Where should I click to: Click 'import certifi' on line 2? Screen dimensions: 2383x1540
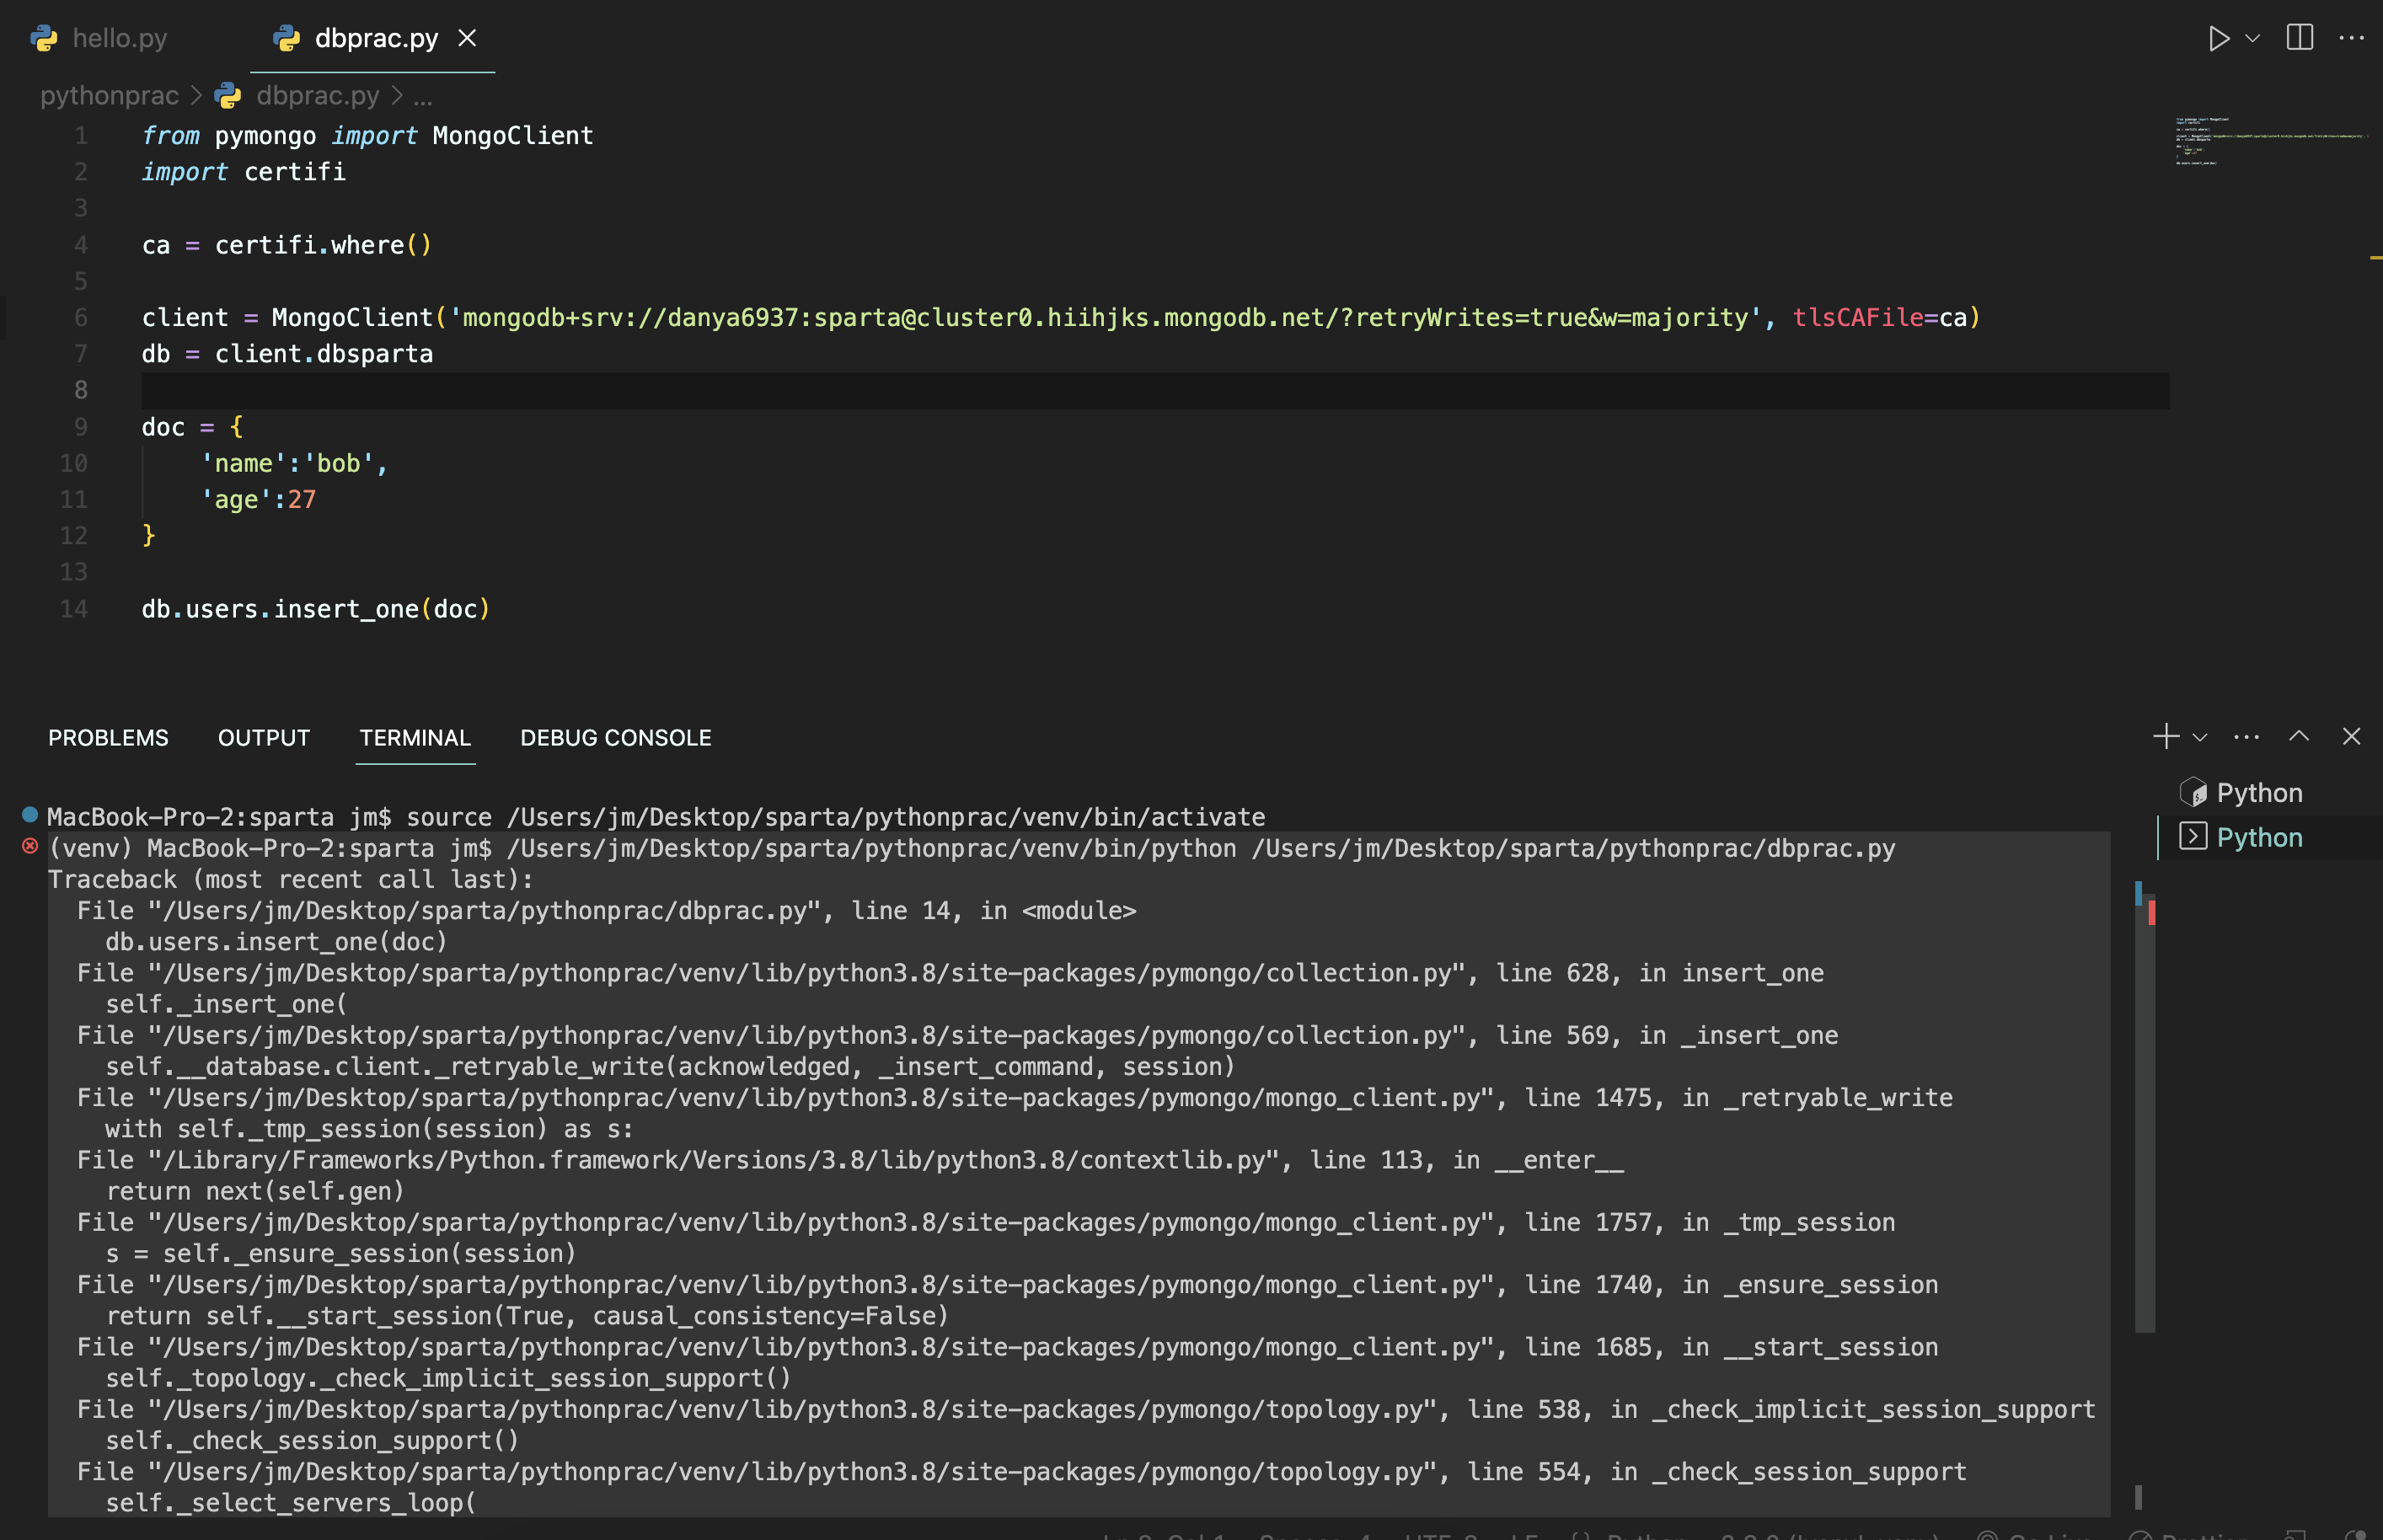point(244,172)
